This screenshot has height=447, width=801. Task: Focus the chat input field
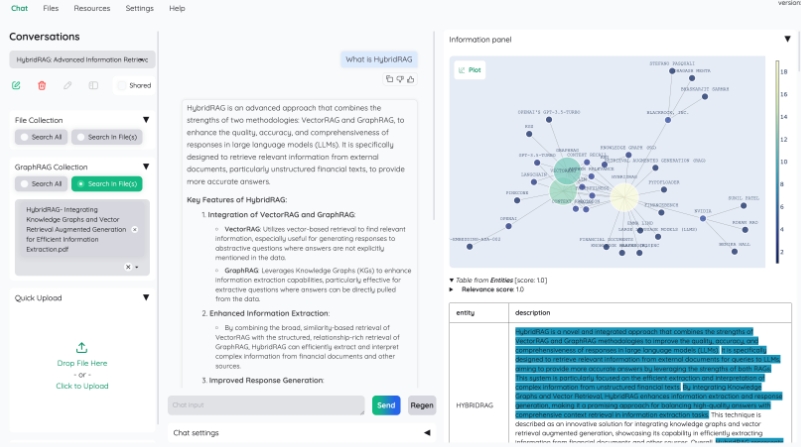pos(266,405)
